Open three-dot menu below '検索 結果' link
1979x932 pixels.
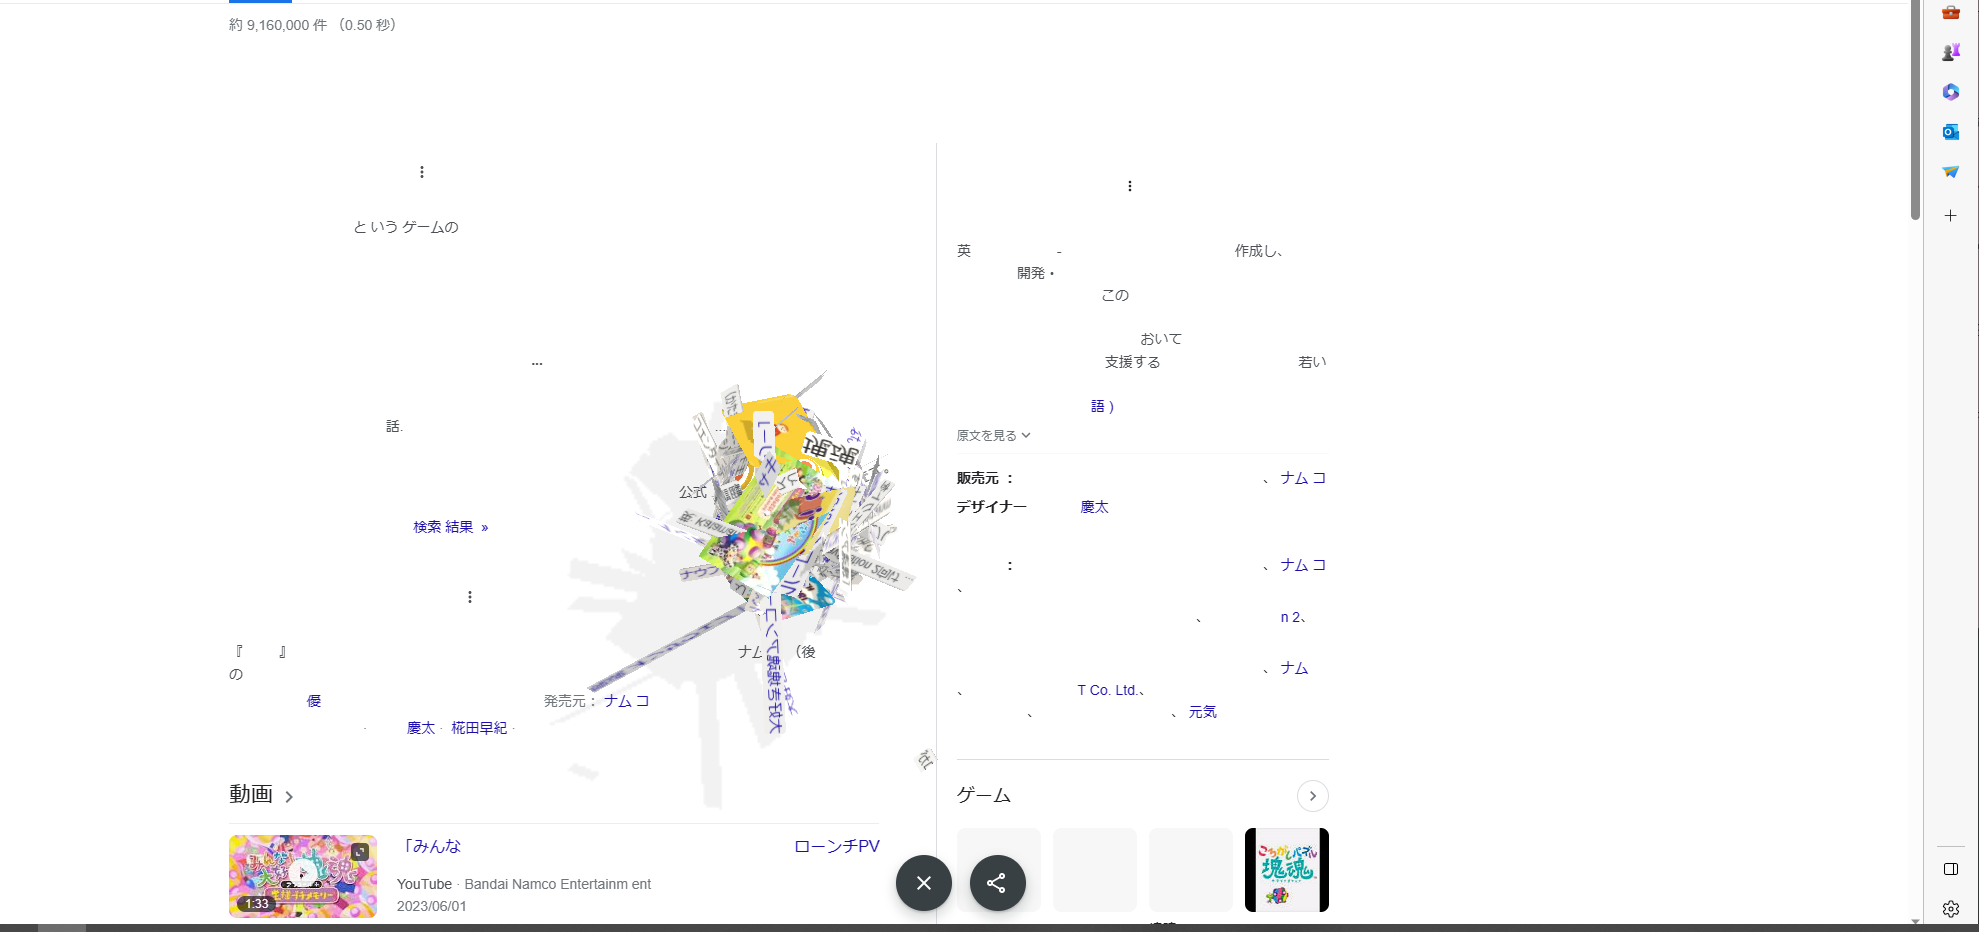click(470, 597)
